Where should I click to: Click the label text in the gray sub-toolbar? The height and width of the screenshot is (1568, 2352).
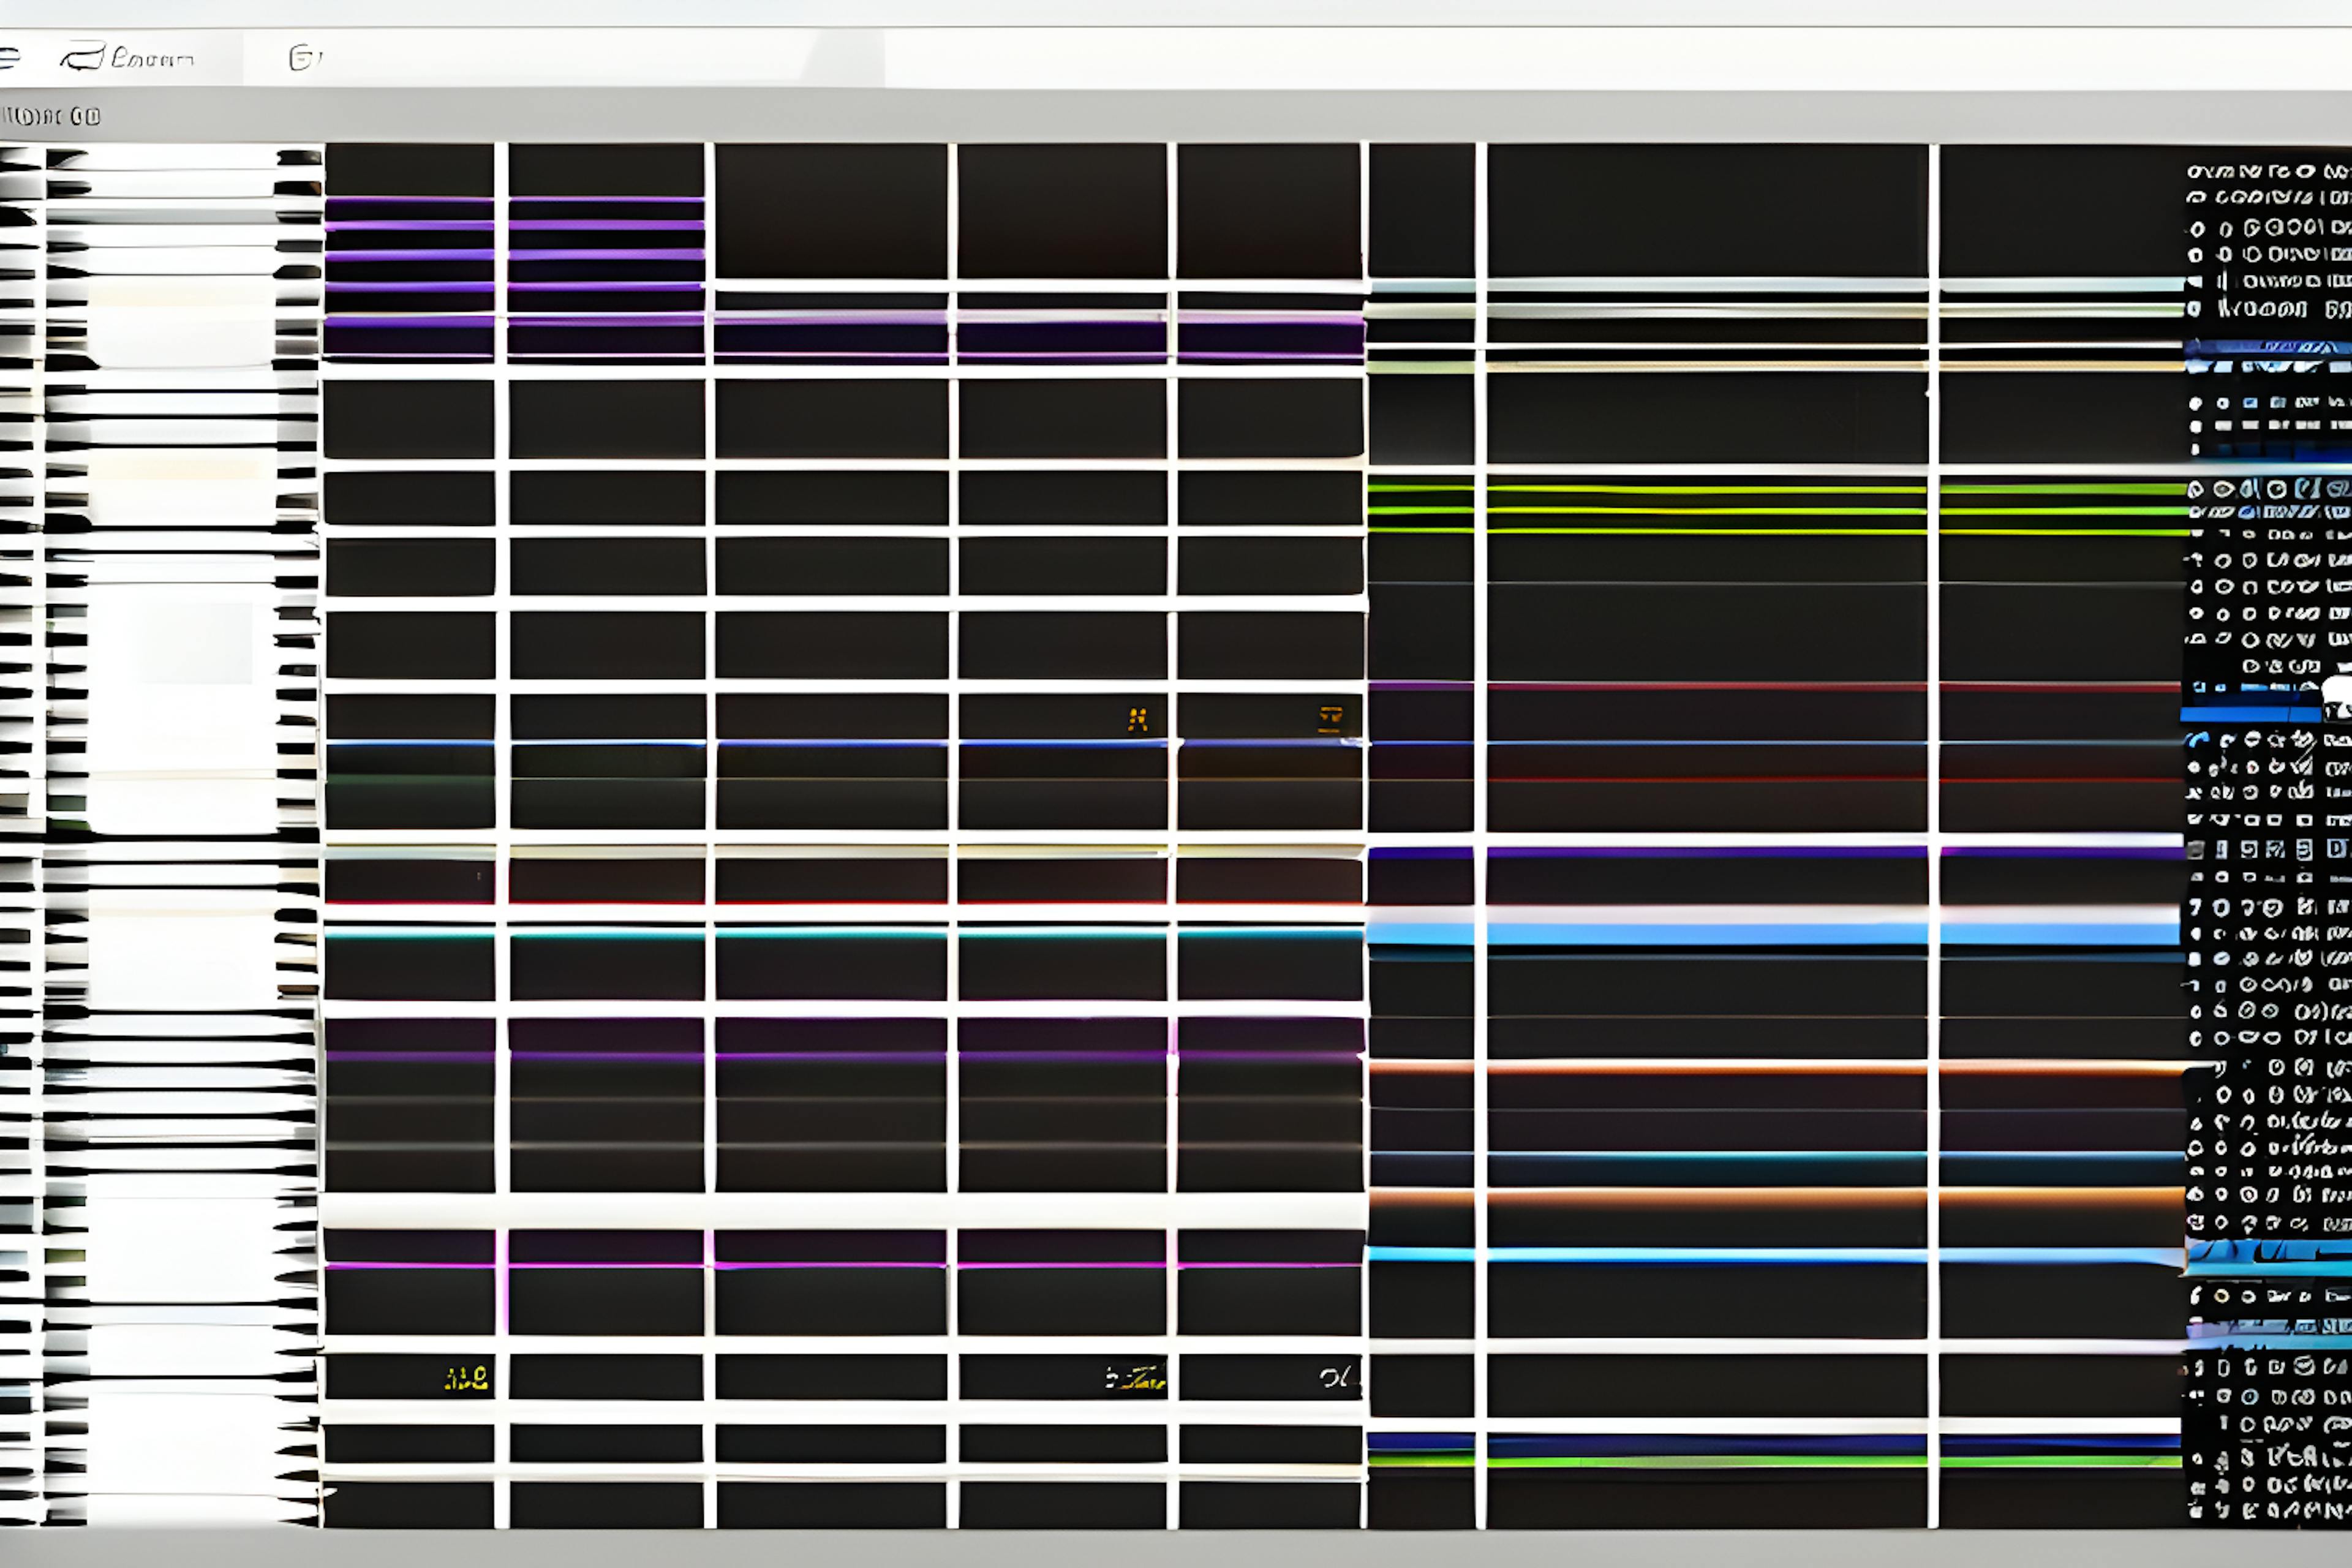[x=50, y=117]
